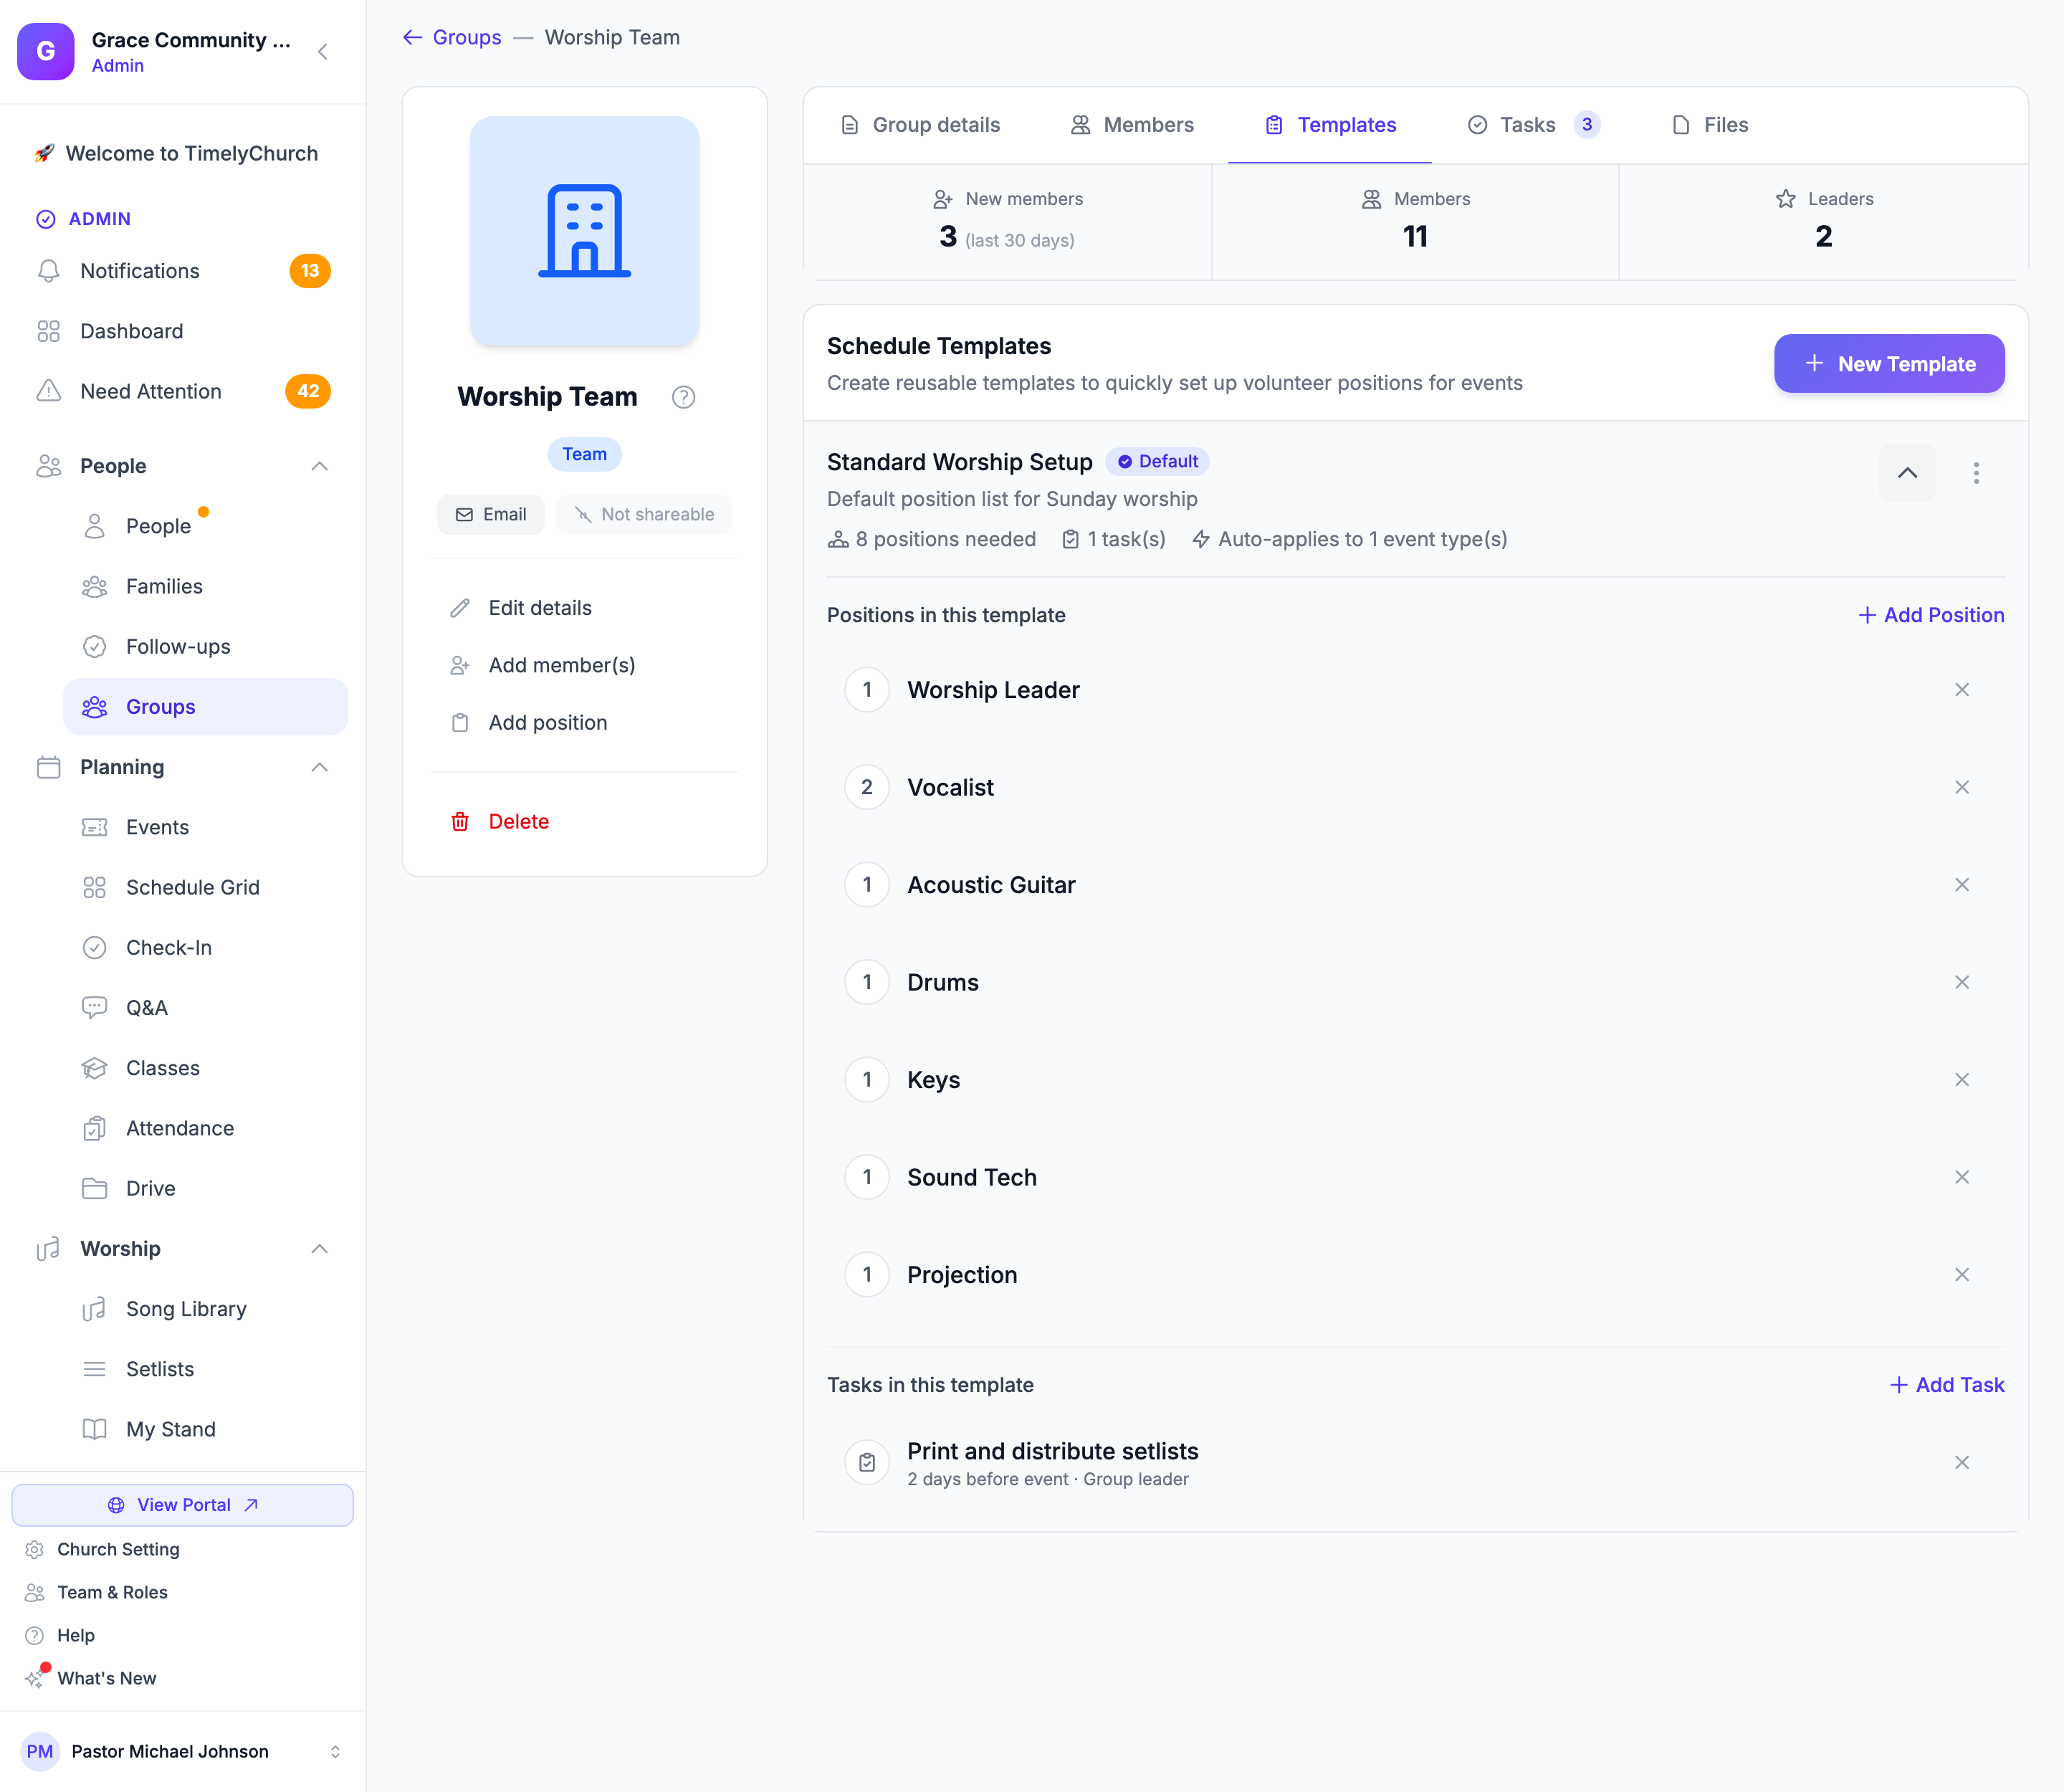Go back to Groups via the breadcrumb arrow
Viewport: 2064px width, 1792px height.
(412, 37)
